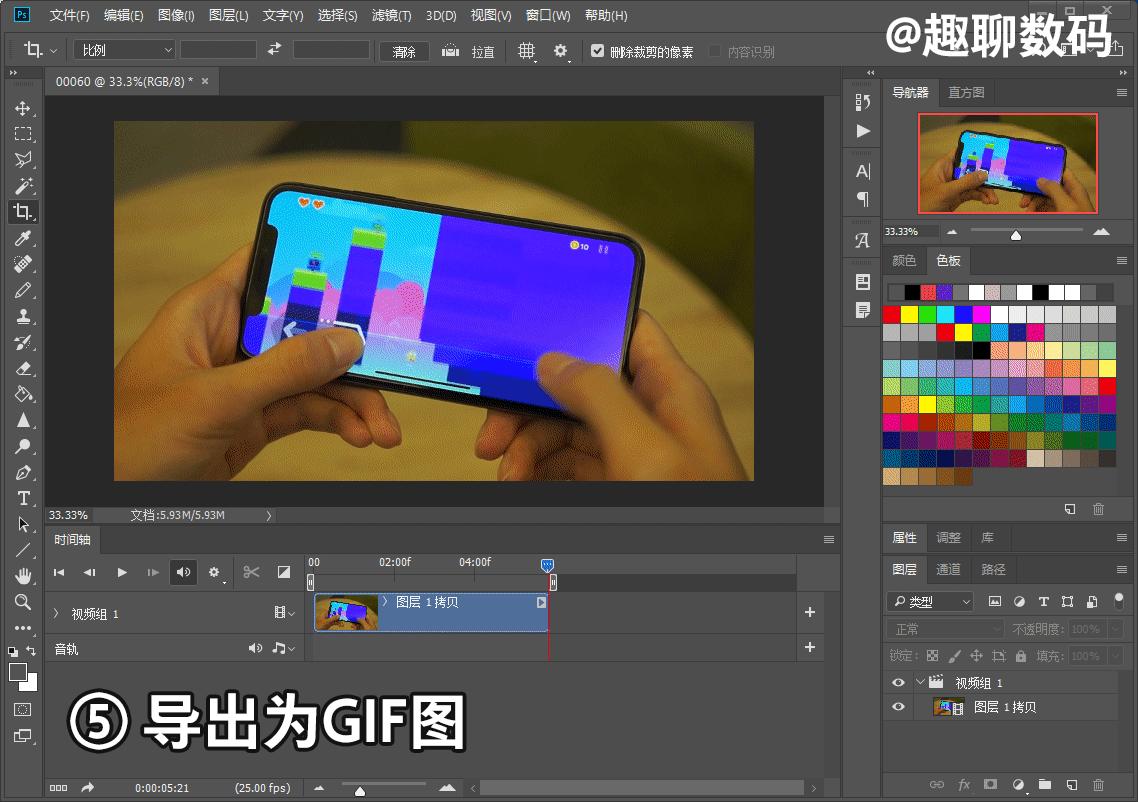Image resolution: width=1138 pixels, height=802 pixels.
Task: Uncheck 删除裁剪的像素 in the options bar
Action: click(597, 50)
